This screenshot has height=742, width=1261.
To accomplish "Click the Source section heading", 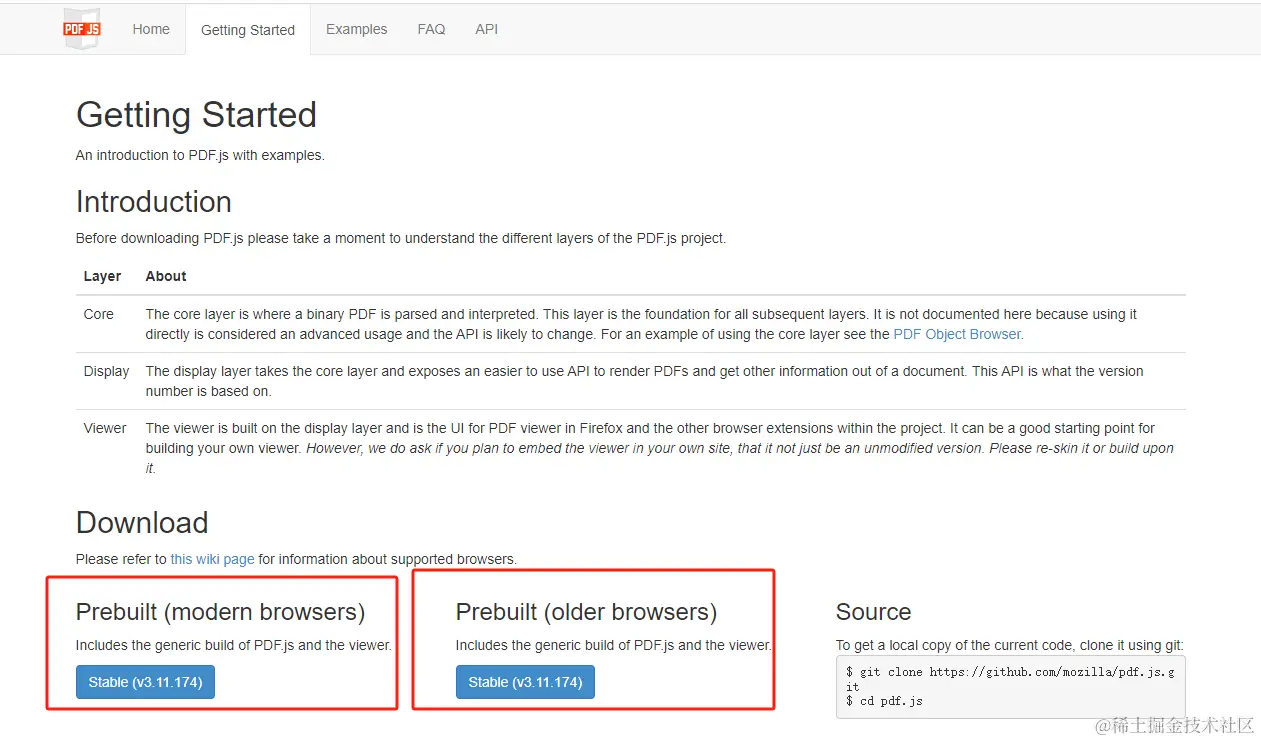I will pos(873,612).
